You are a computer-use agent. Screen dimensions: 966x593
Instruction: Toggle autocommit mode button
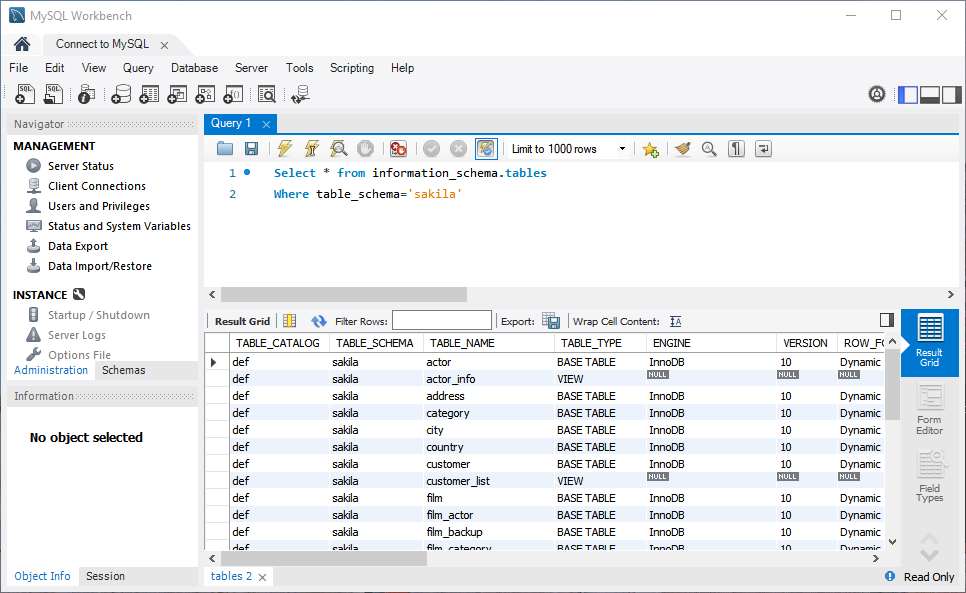(x=485, y=148)
